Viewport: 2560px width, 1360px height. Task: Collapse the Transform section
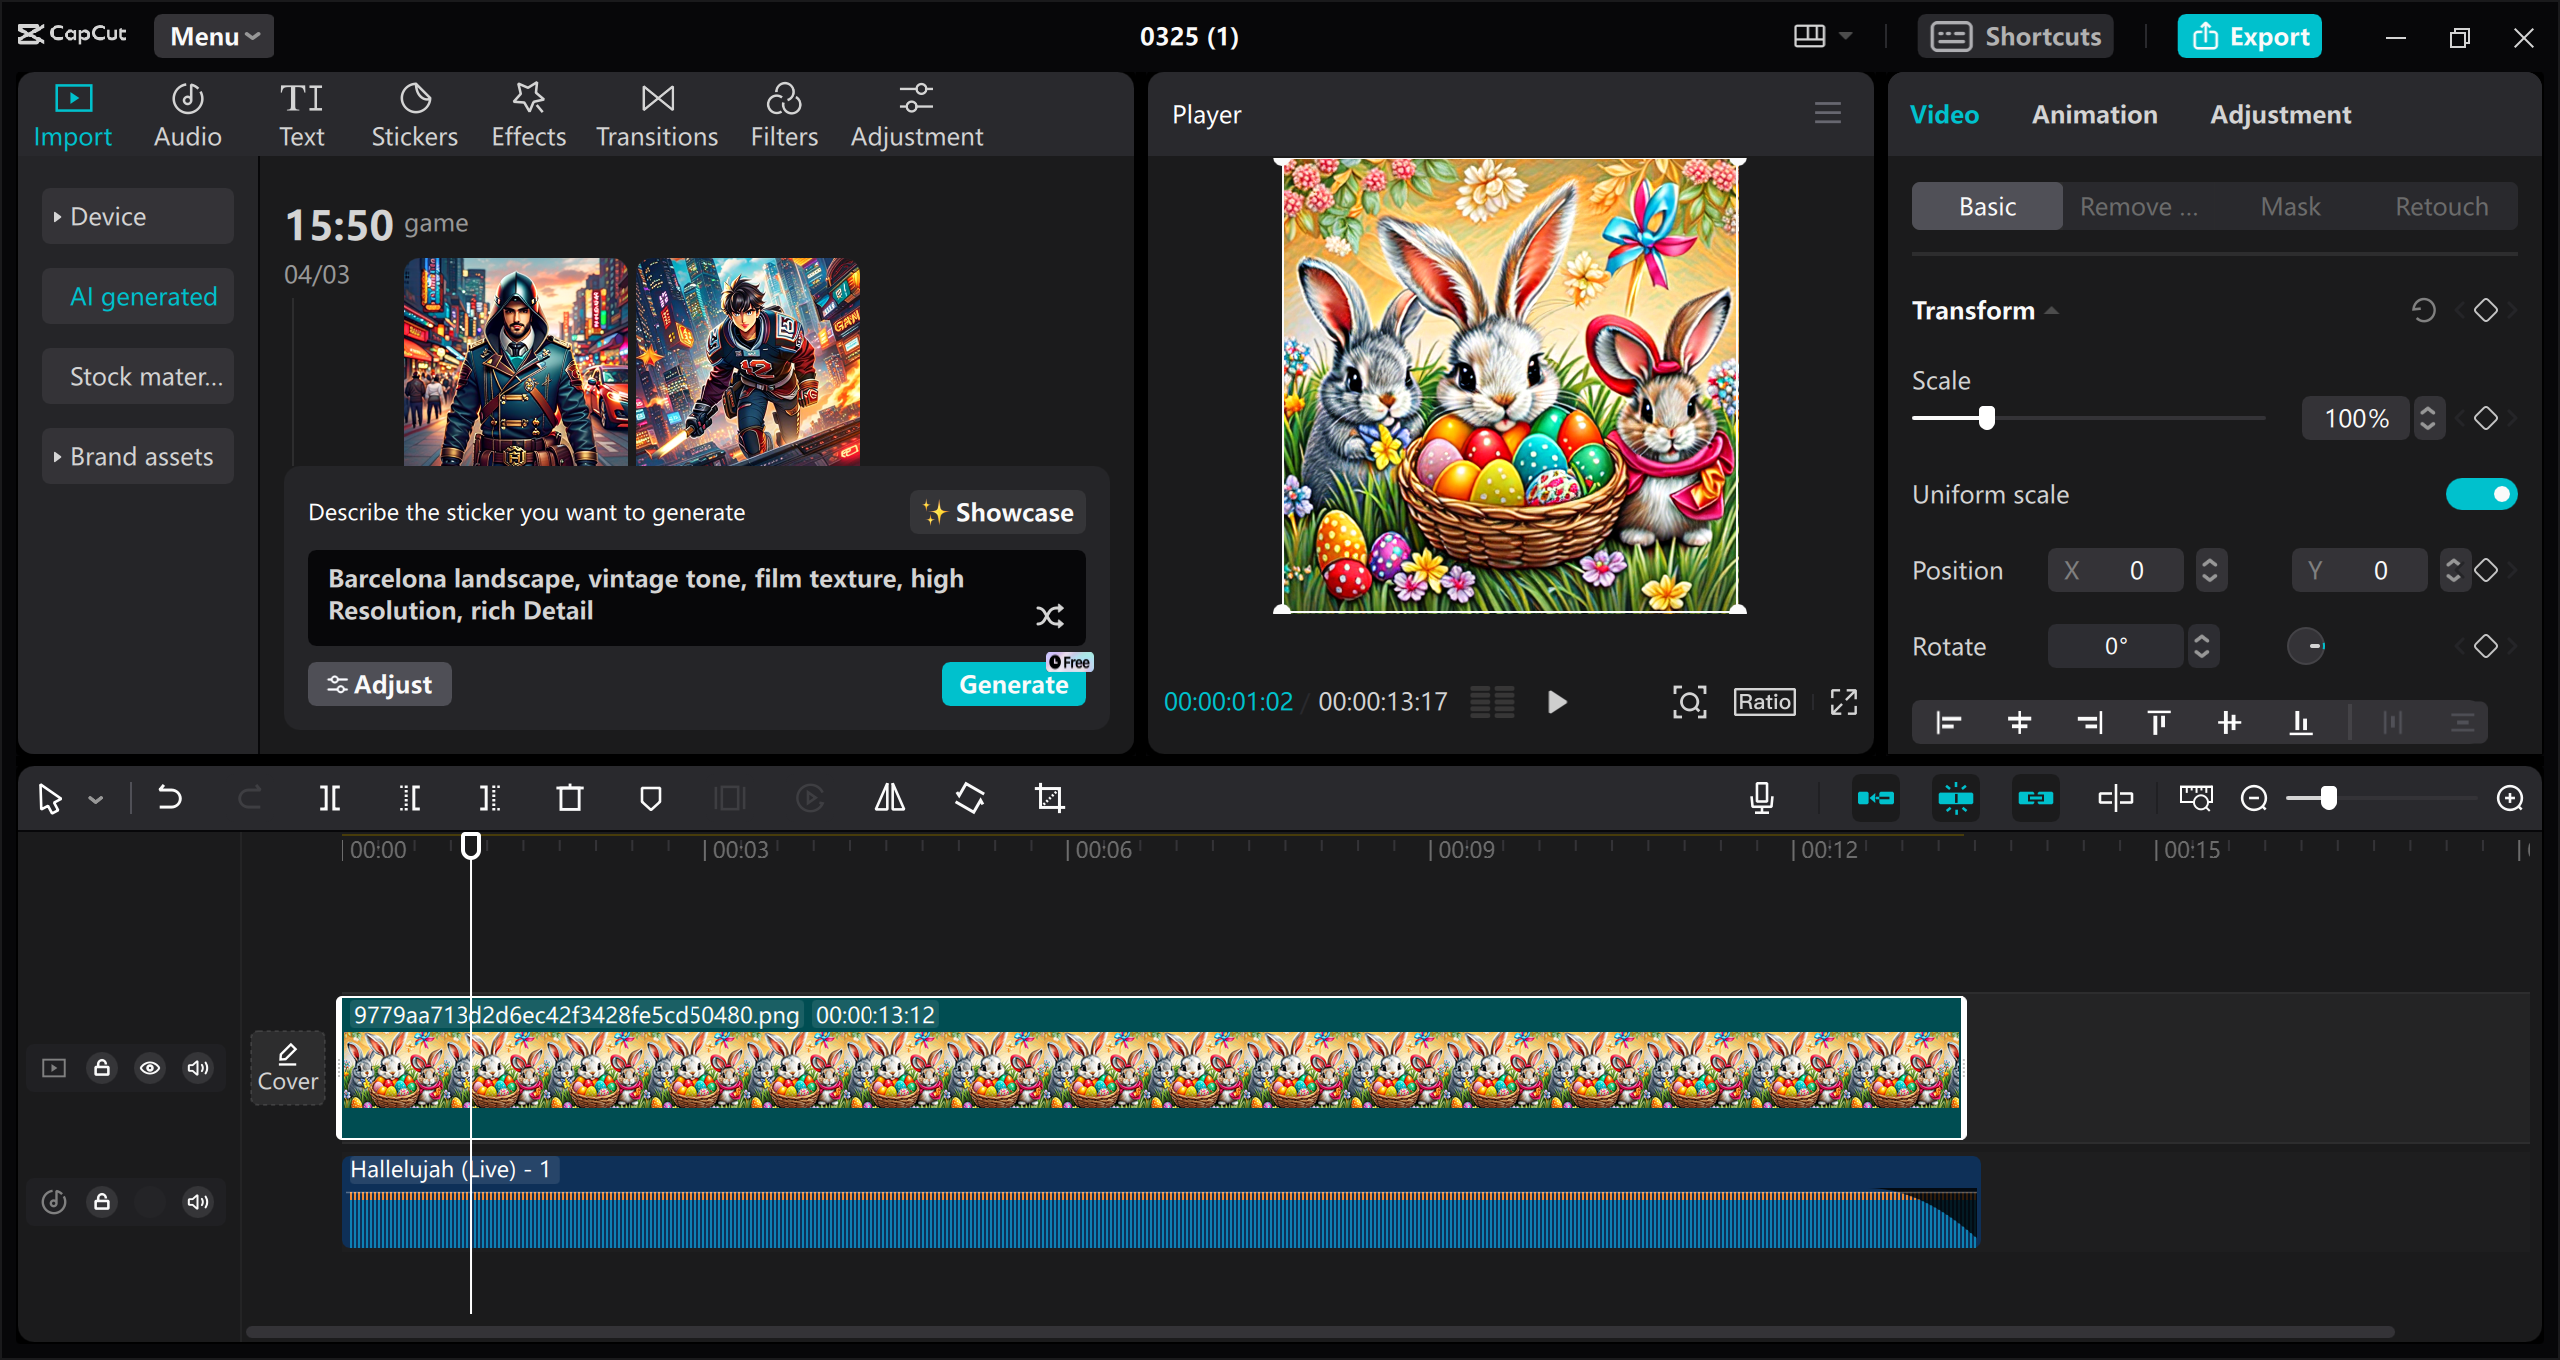(2051, 311)
